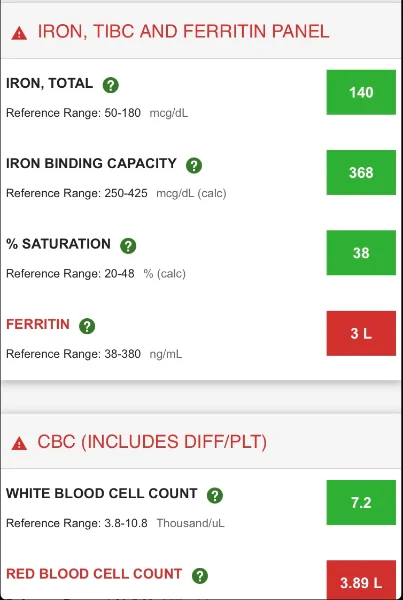Click the CBC panel warning triangle icon

click(x=19, y=444)
